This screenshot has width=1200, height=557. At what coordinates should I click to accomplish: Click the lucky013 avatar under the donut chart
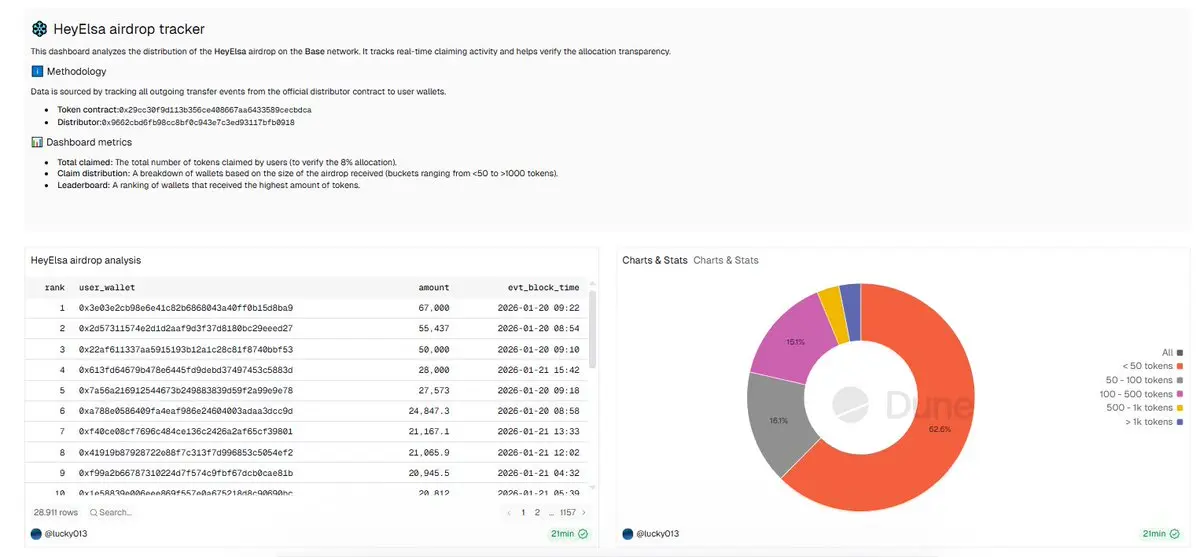628,534
